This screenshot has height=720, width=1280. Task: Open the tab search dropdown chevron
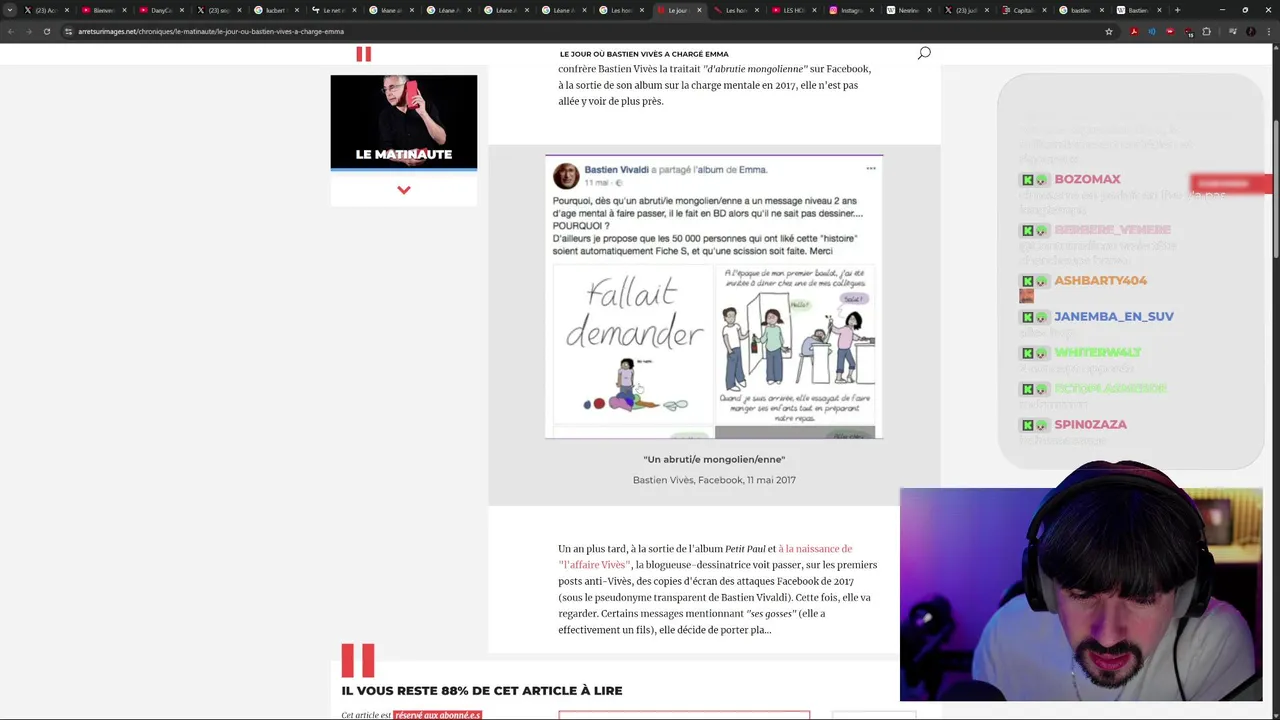click(x=12, y=10)
